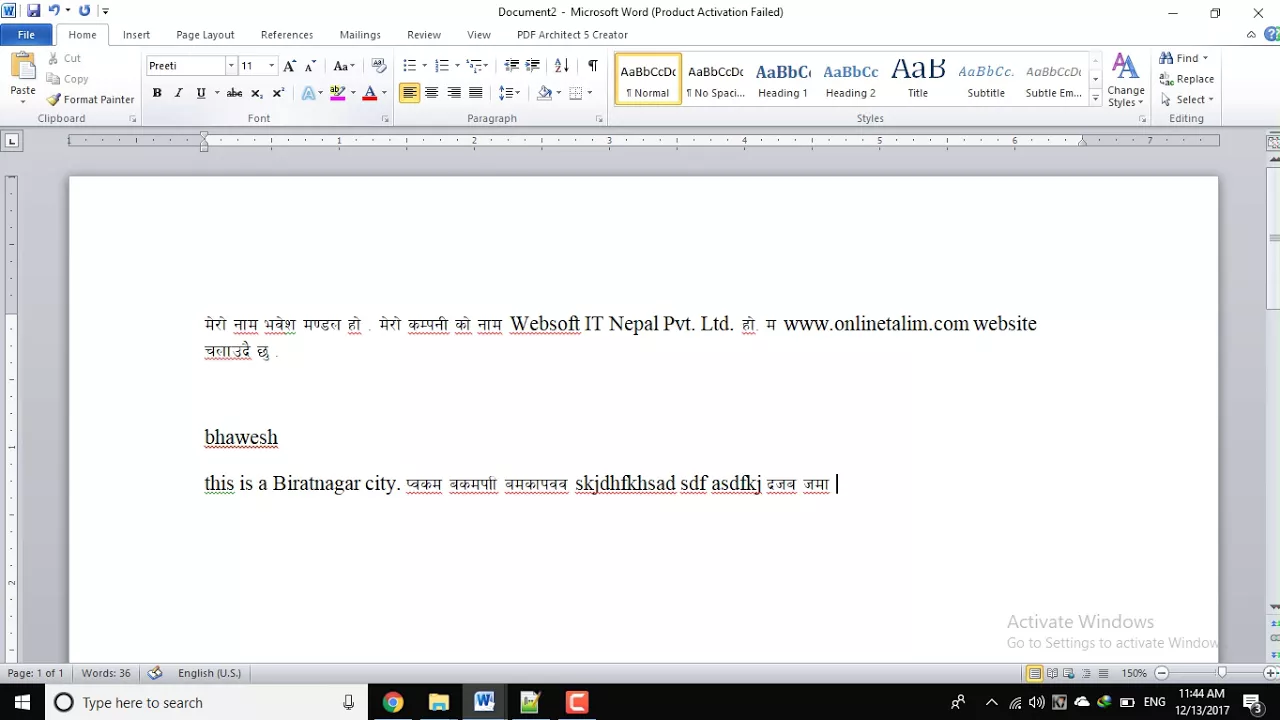The height and width of the screenshot is (720, 1280).
Task: Apply Strikethrough formatting
Action: [x=234, y=93]
